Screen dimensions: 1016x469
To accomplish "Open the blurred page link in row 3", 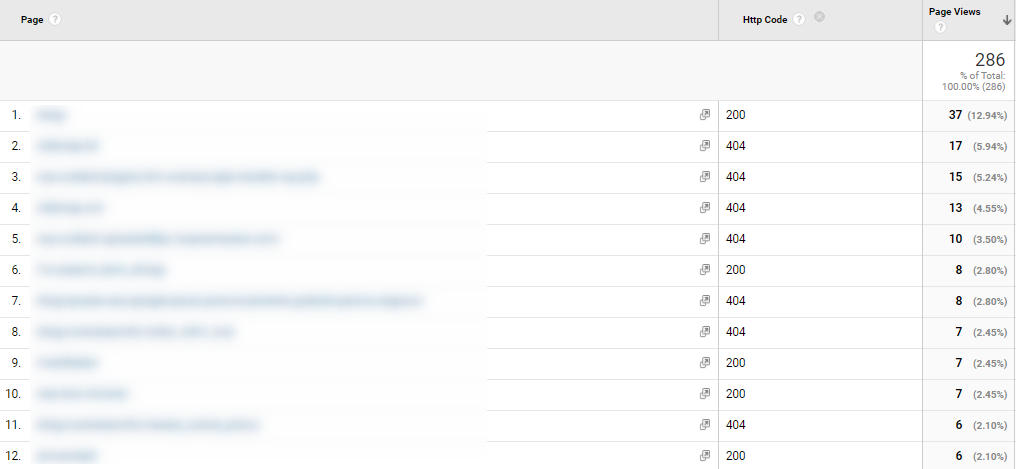I will [177, 177].
